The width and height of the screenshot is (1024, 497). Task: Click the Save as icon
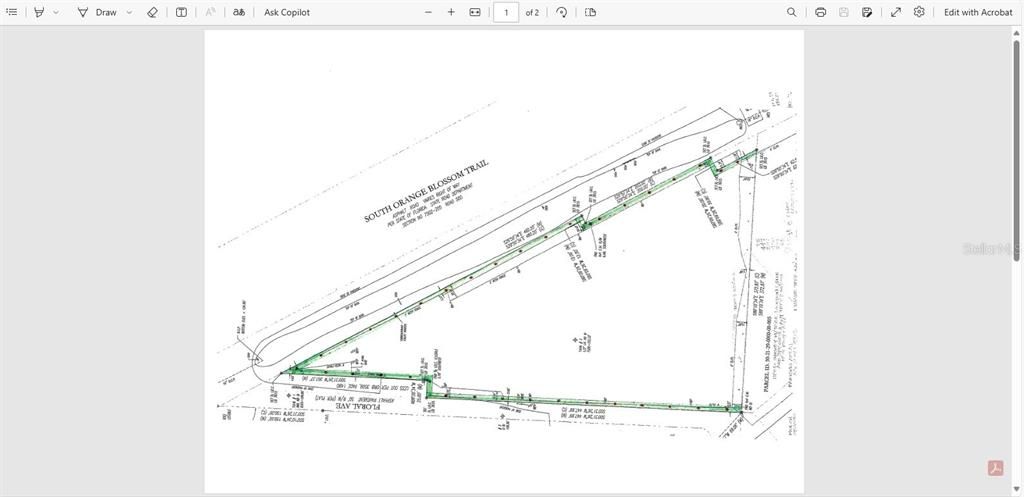click(867, 12)
